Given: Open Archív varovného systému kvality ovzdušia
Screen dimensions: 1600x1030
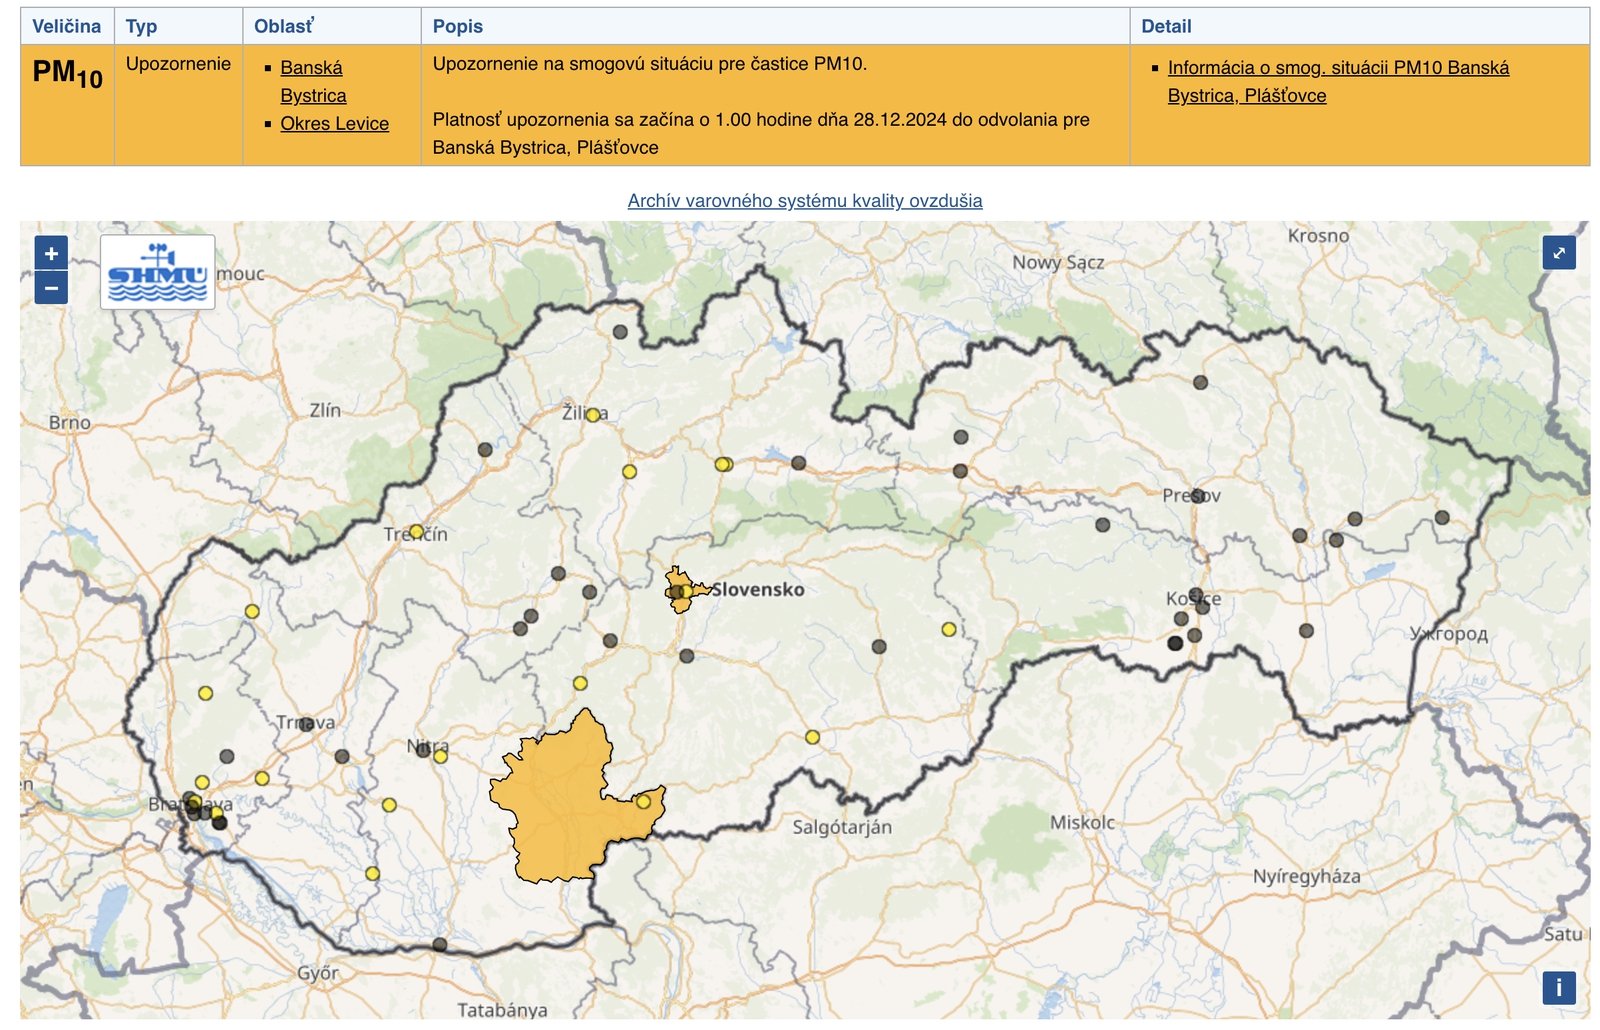Looking at the screenshot, I should coord(805,200).
